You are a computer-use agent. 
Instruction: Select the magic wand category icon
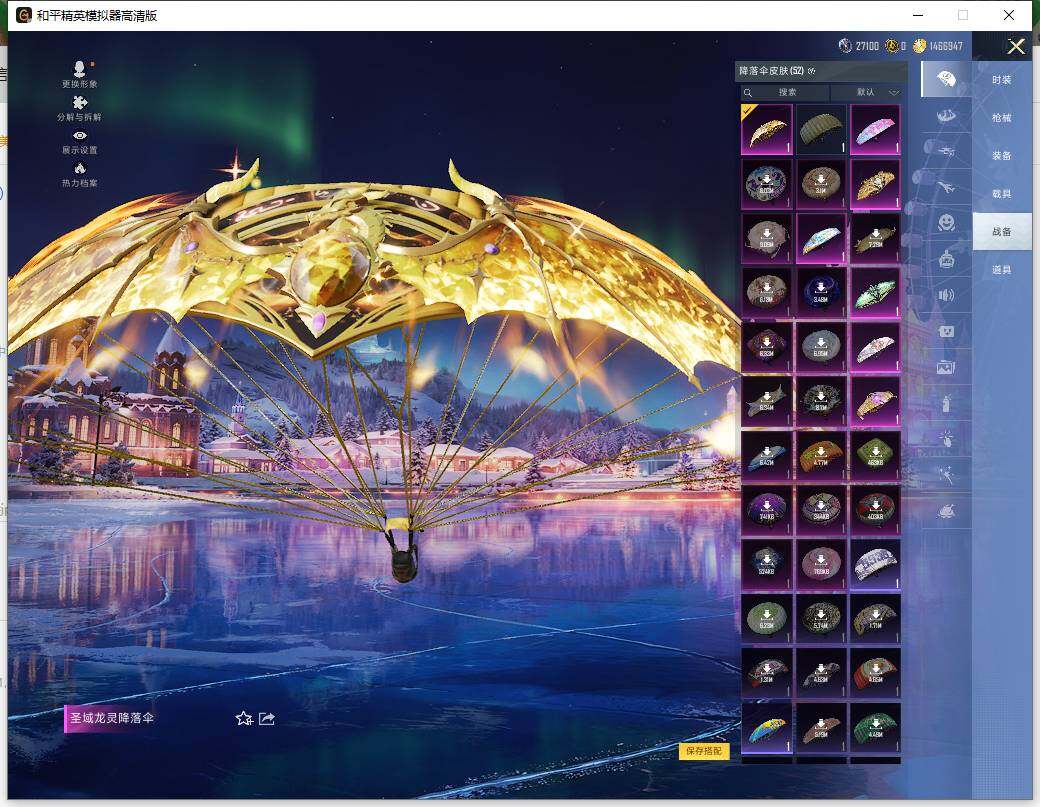[946, 474]
